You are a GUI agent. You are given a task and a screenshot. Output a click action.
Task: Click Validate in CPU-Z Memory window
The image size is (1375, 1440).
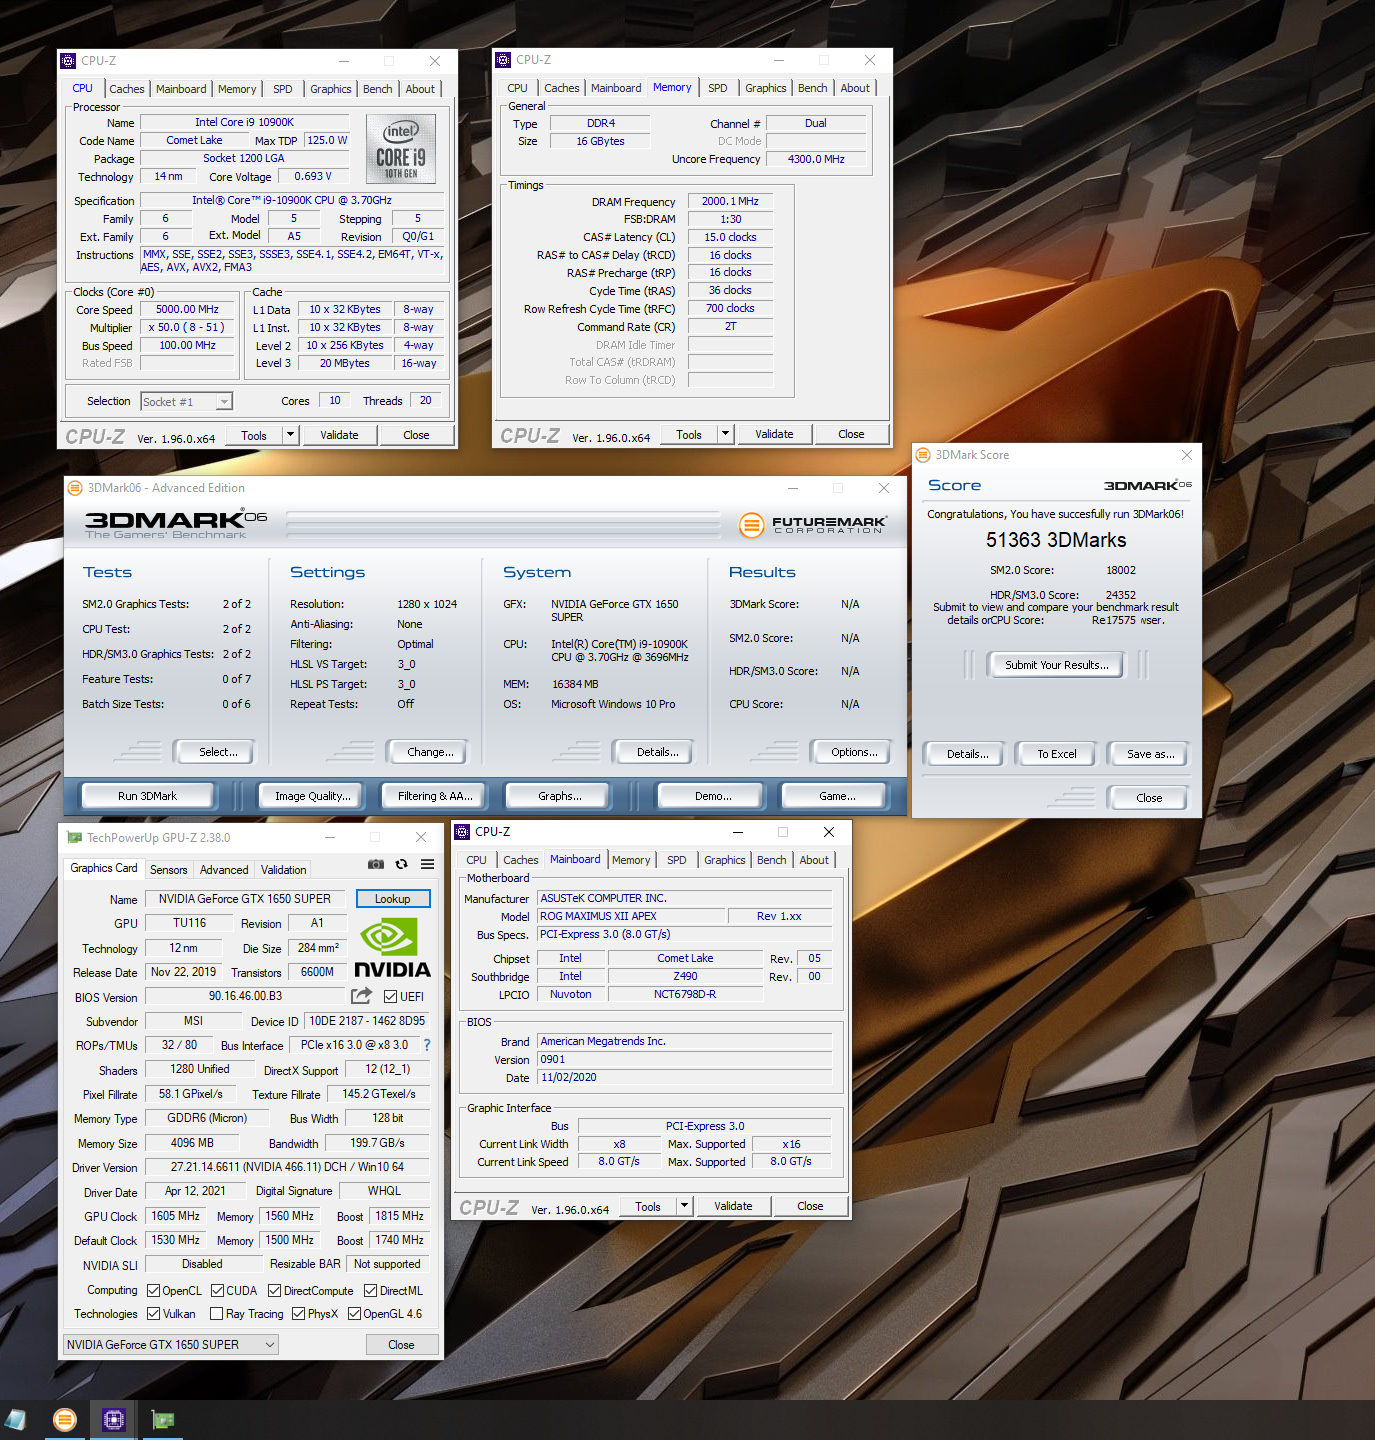[774, 434]
